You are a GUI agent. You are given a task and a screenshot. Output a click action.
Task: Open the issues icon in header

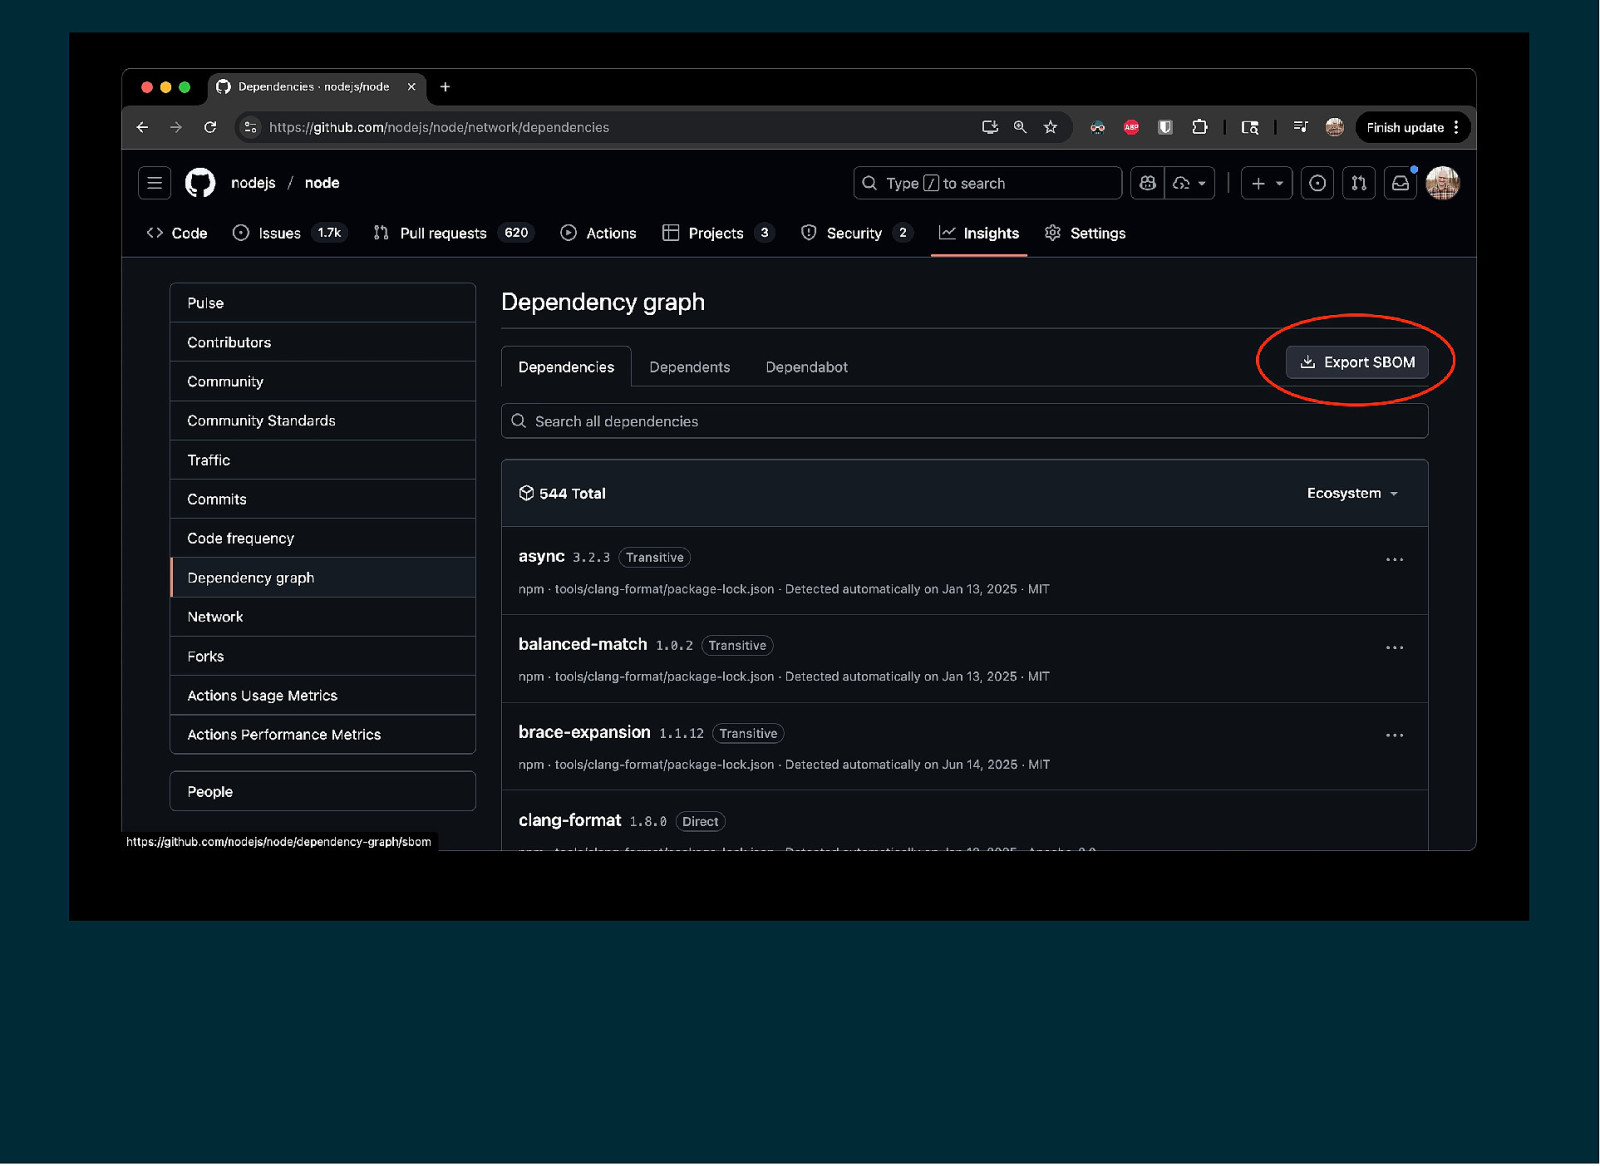pos(1317,183)
